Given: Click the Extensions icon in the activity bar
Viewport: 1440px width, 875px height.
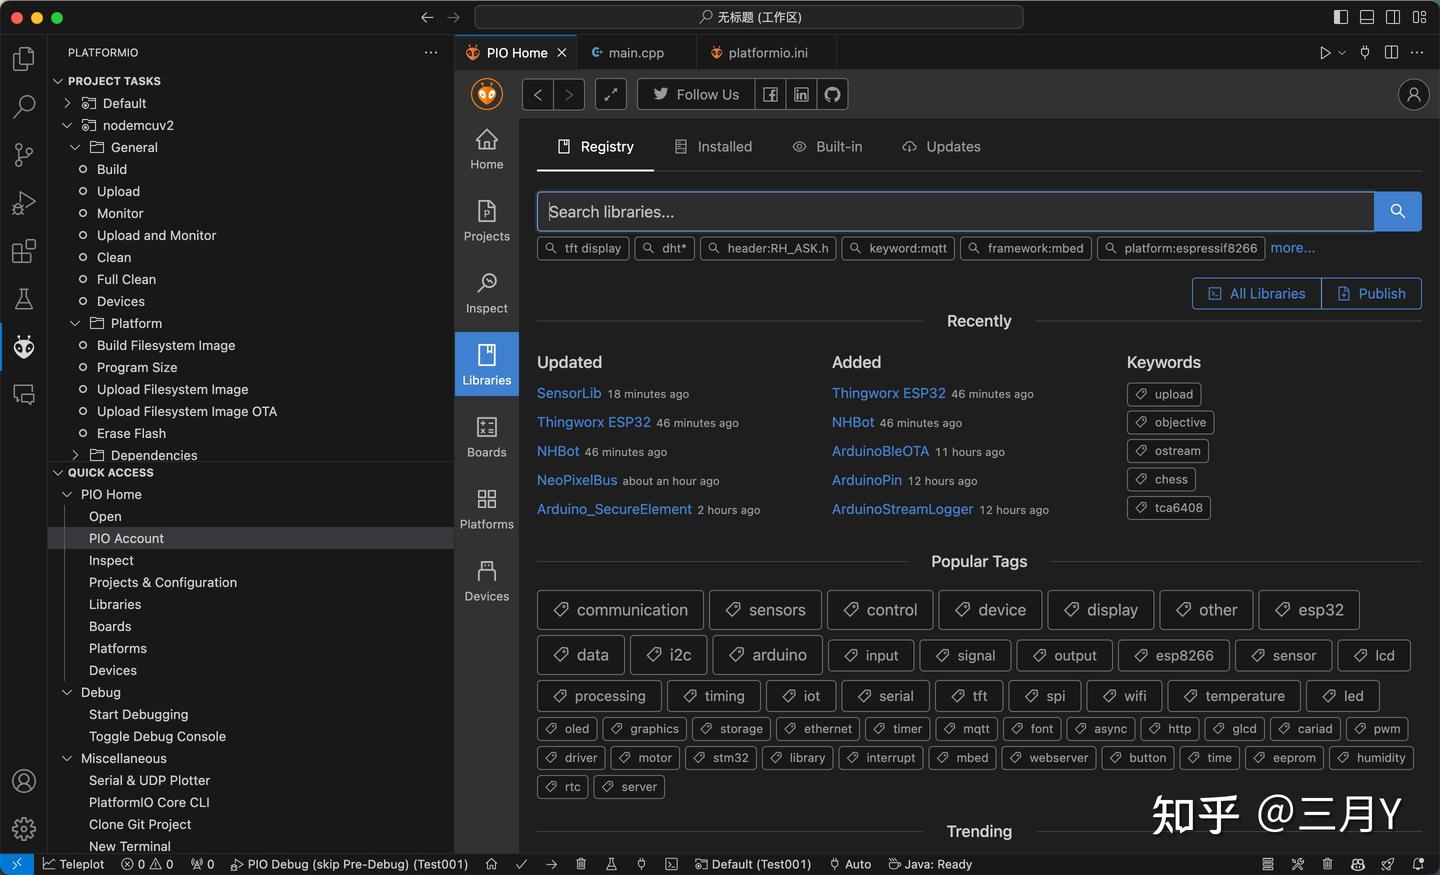Looking at the screenshot, I should (23, 251).
